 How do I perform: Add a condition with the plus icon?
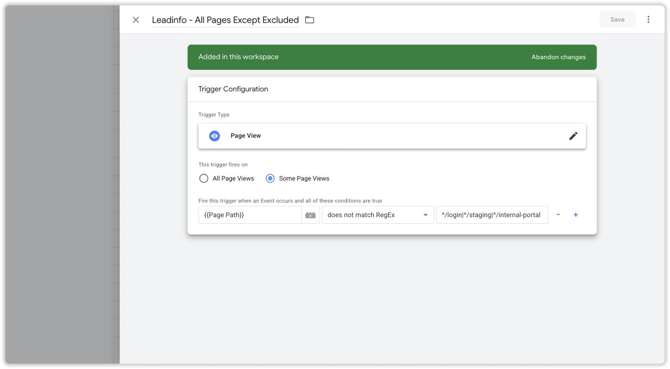click(576, 214)
